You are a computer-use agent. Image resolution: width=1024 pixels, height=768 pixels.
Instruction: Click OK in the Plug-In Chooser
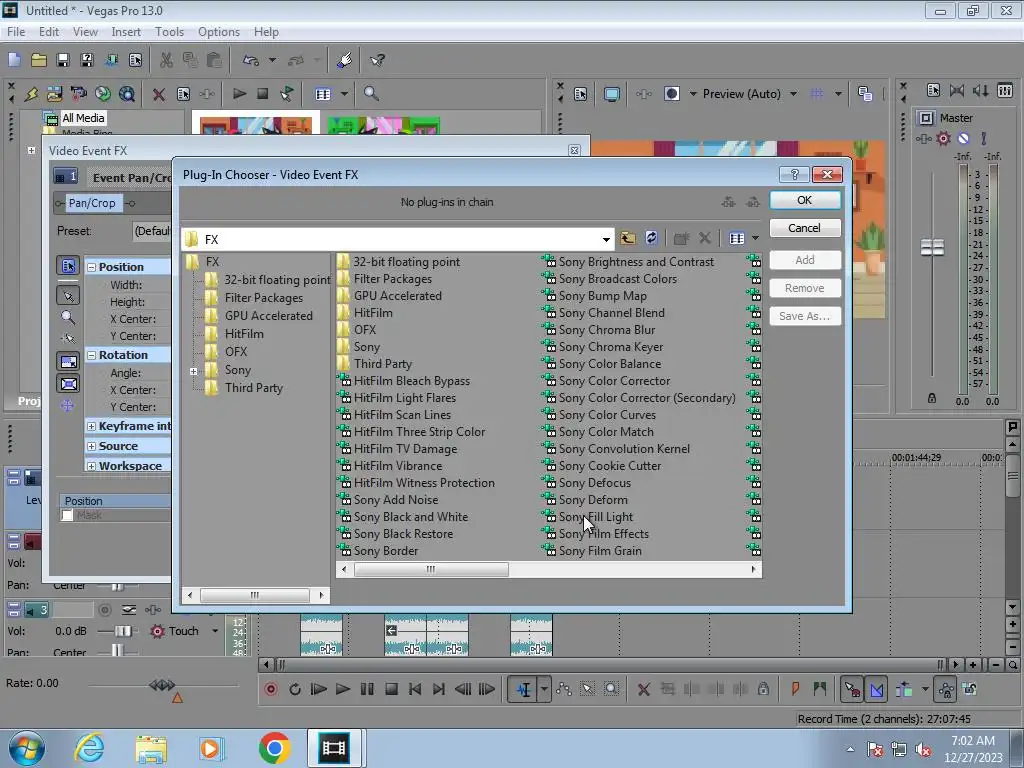tap(805, 200)
